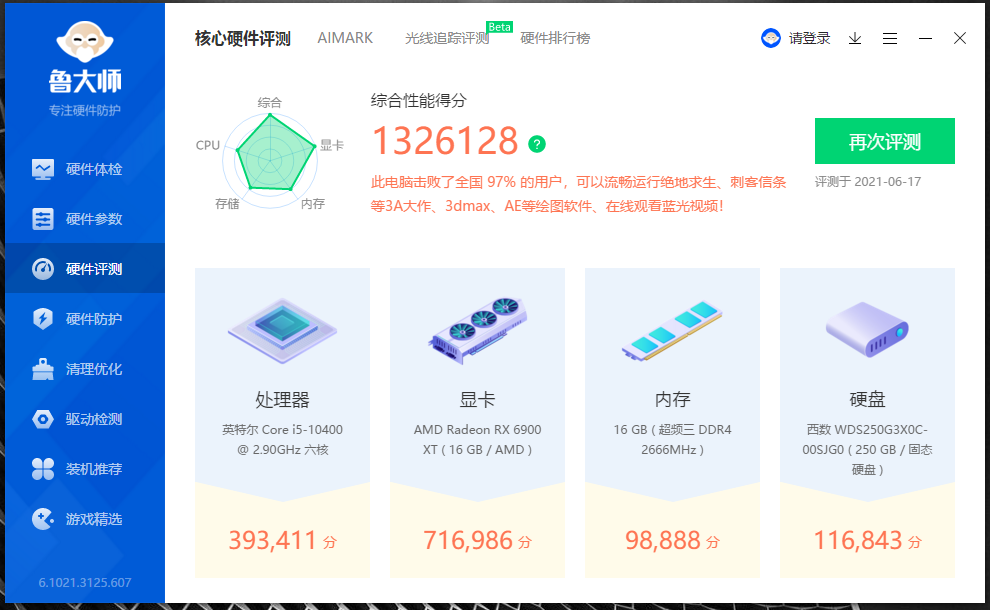The height and width of the screenshot is (610, 990).
Task: Switch to 核心硬件评测 tab
Action: point(242,39)
